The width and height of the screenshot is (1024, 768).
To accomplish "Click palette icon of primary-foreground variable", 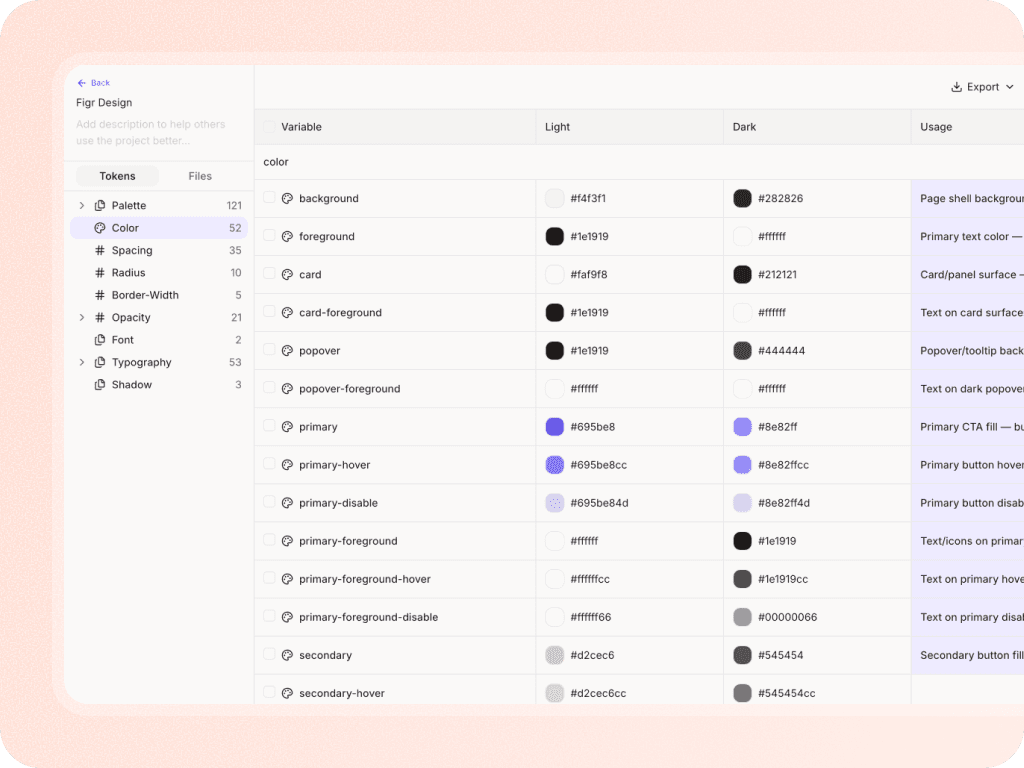I will [287, 541].
